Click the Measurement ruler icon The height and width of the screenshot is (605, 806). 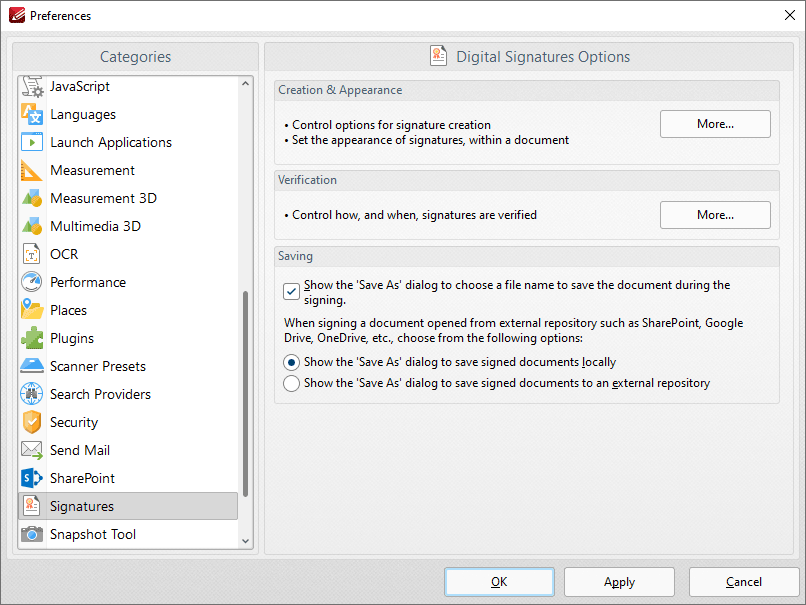click(32, 170)
